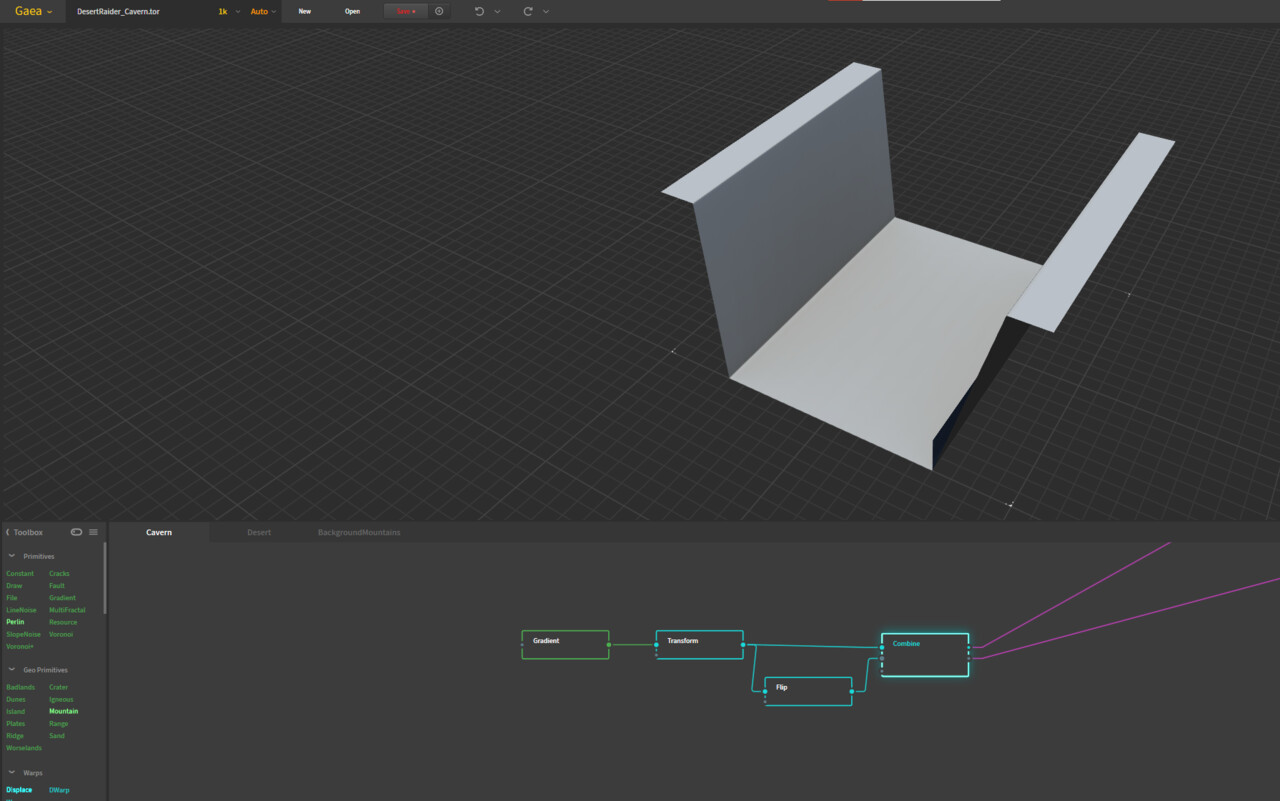Expand the undo history dropdown arrow
The width and height of the screenshot is (1280, 801).
497,11
